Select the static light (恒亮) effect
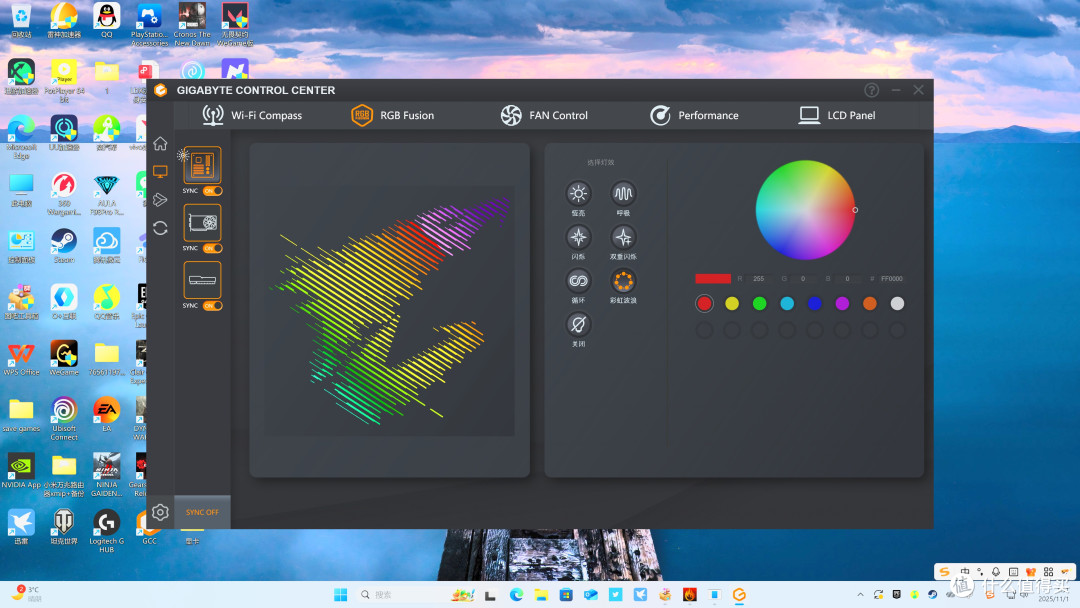 click(x=578, y=193)
